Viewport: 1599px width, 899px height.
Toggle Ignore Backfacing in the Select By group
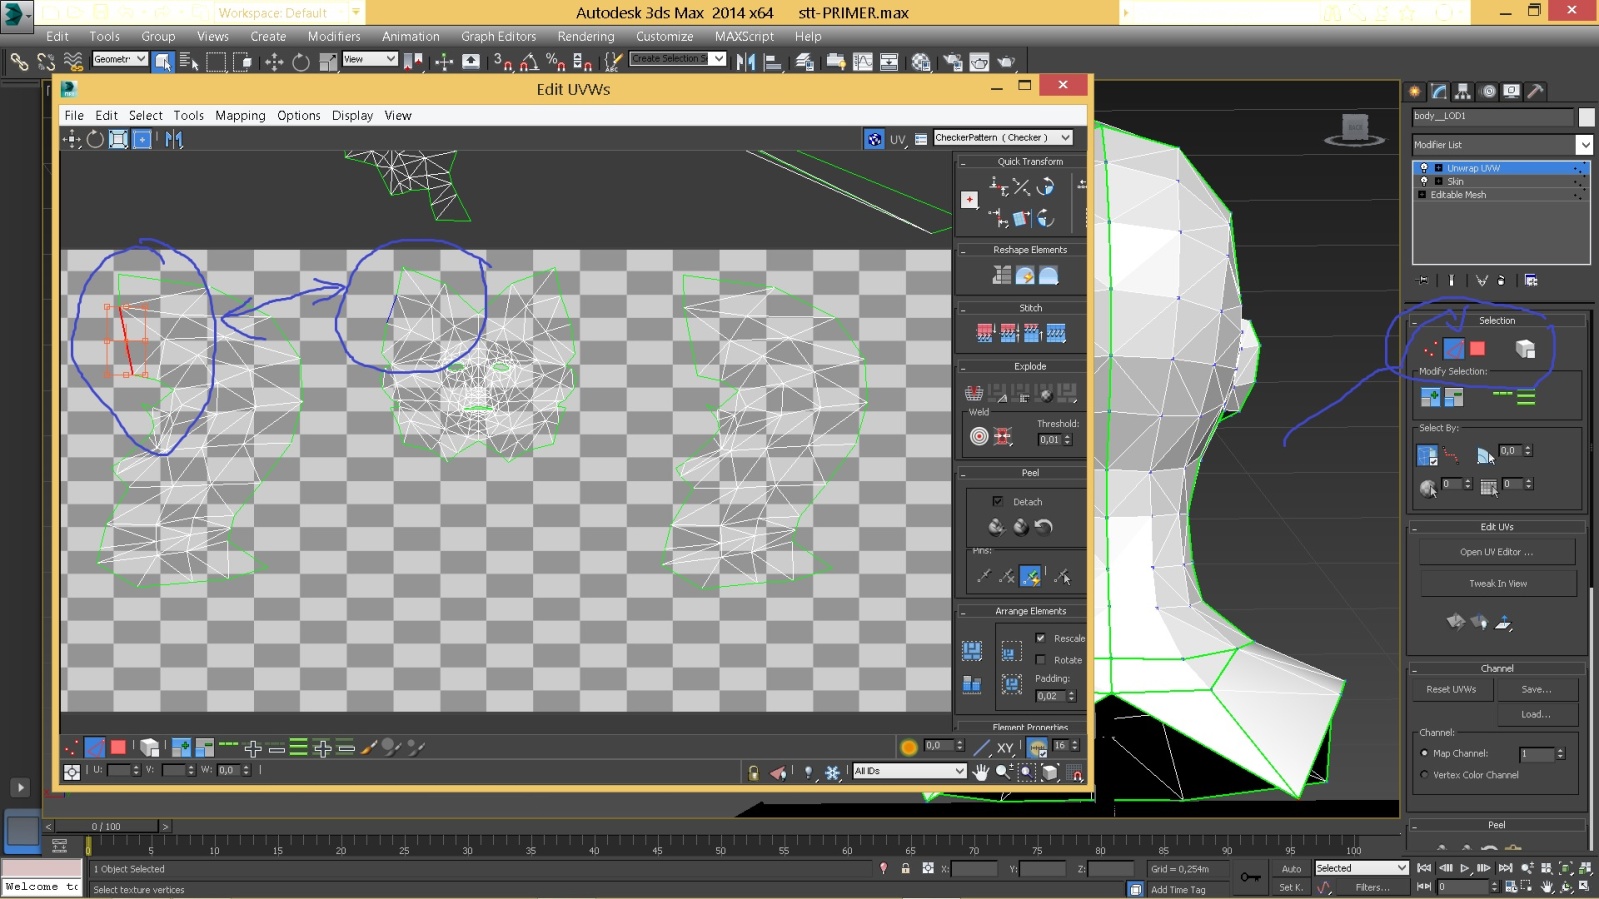pyautogui.click(x=1427, y=456)
